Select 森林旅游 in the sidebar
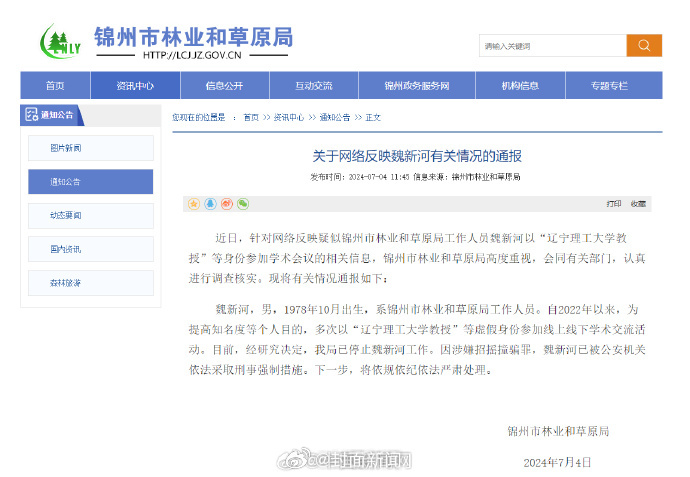Viewport: 690px width, 477px height. point(91,283)
